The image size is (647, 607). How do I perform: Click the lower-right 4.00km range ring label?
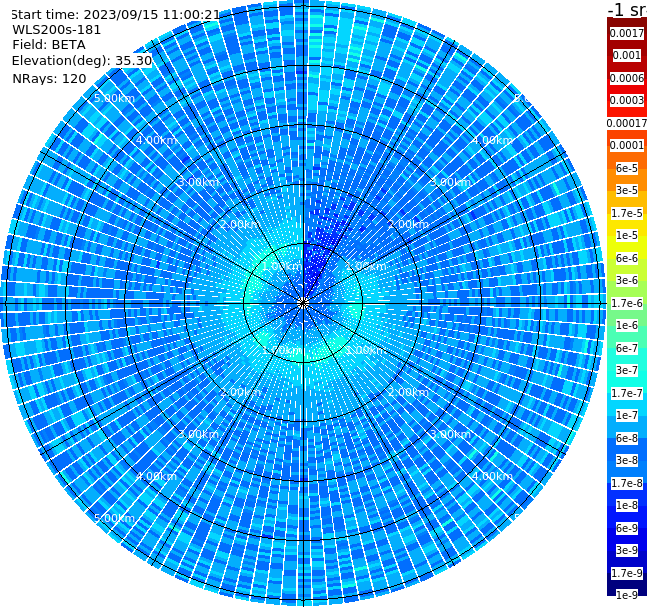point(493,476)
